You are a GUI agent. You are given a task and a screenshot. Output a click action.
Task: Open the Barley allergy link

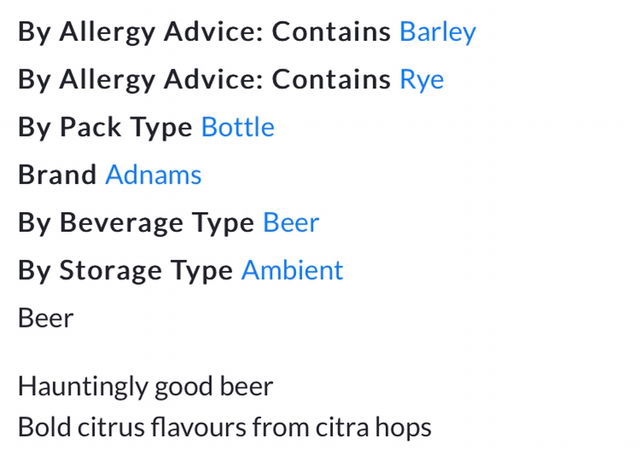437,31
